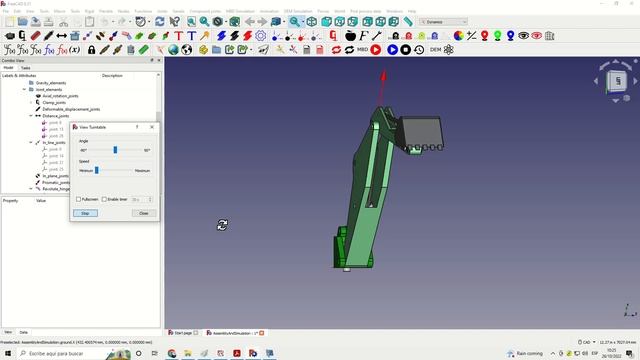This screenshot has height=360, width=640.
Task: Click the measure distance ruler icon
Action: click(x=408, y=22)
